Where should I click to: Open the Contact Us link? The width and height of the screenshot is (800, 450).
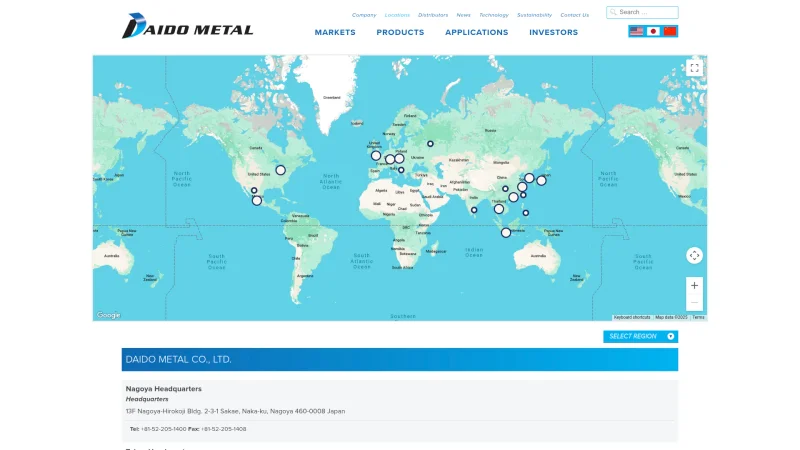click(574, 15)
